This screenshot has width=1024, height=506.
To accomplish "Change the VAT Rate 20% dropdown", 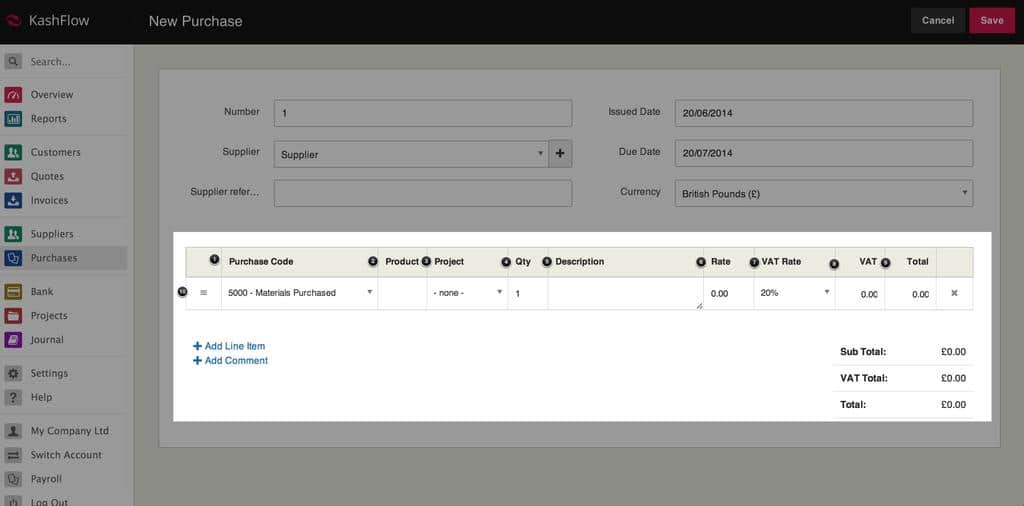I will 795,293.
